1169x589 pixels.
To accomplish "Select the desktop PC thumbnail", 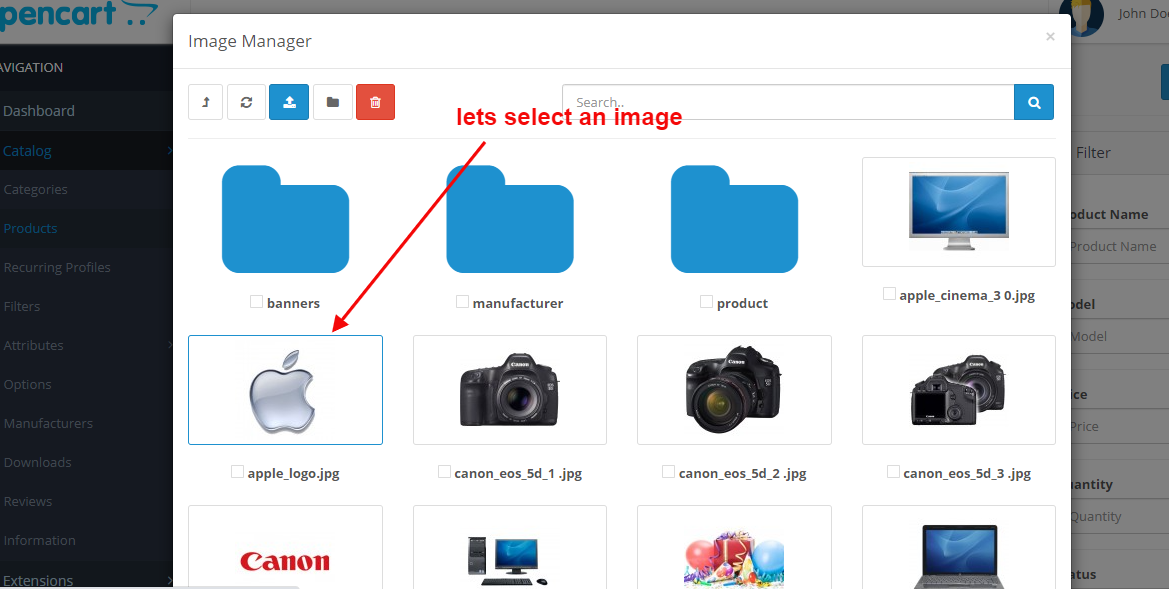I will tap(510, 547).
